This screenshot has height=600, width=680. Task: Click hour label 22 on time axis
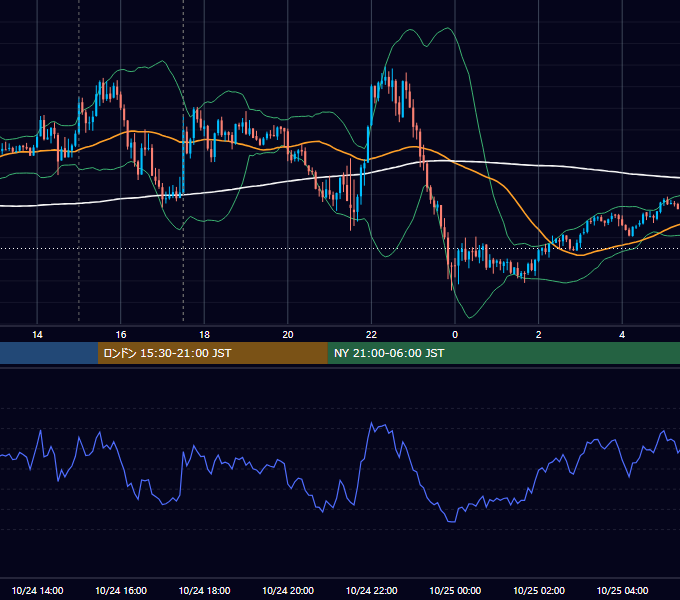(371, 335)
